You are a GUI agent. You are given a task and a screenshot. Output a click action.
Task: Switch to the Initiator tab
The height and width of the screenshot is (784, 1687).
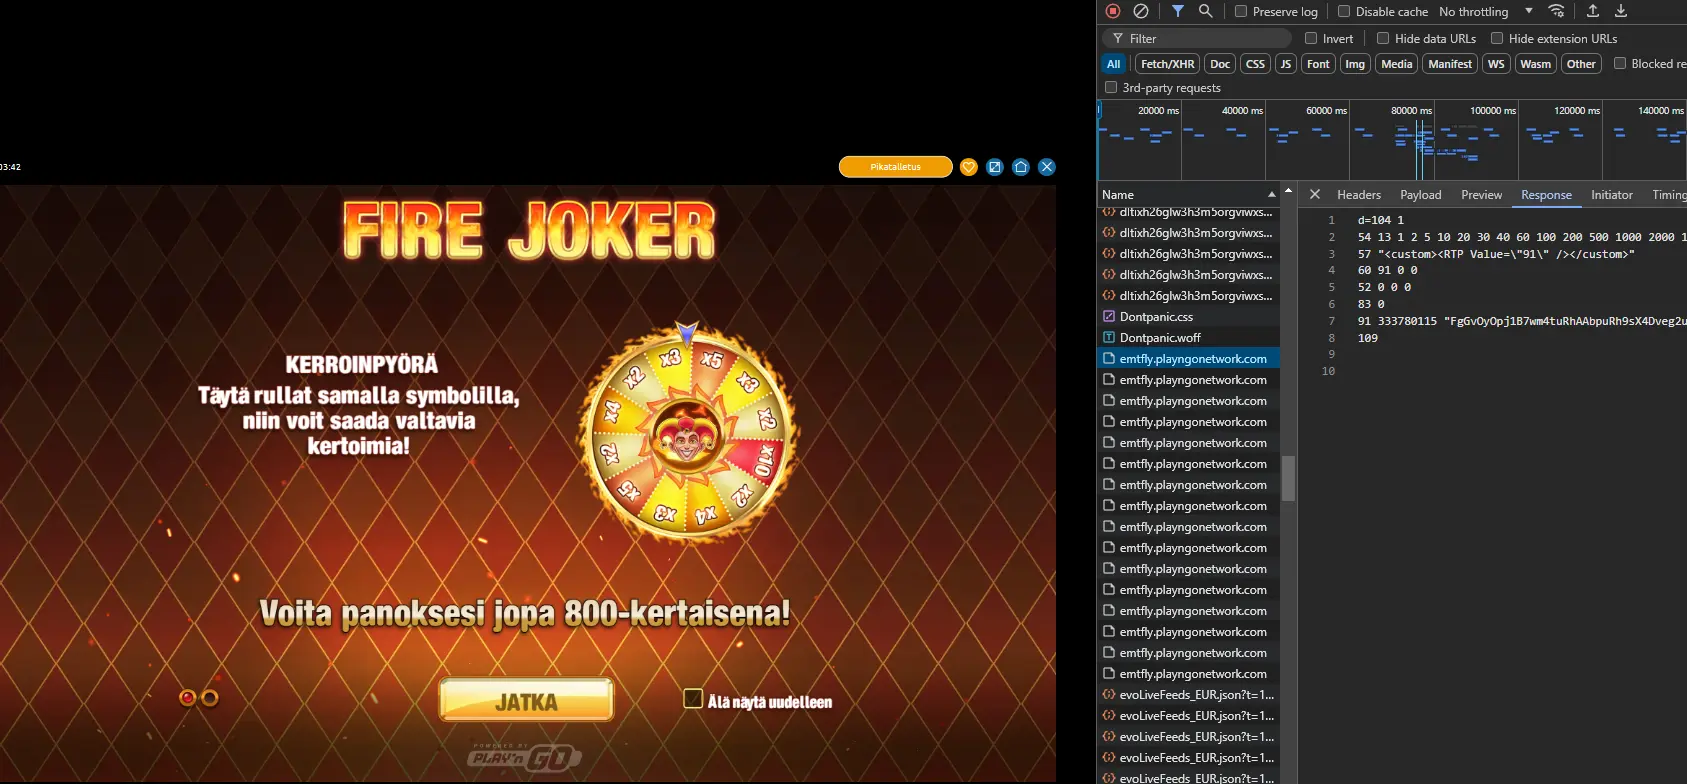pyautogui.click(x=1612, y=195)
